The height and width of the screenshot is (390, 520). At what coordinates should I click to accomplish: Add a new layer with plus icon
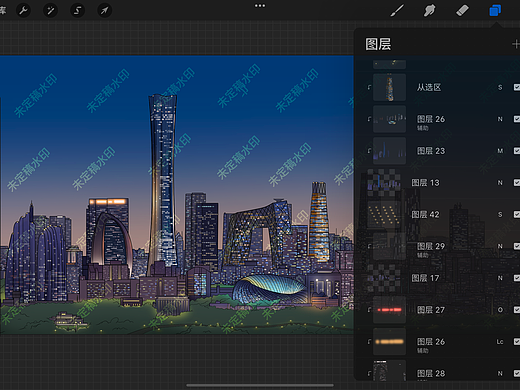516,44
